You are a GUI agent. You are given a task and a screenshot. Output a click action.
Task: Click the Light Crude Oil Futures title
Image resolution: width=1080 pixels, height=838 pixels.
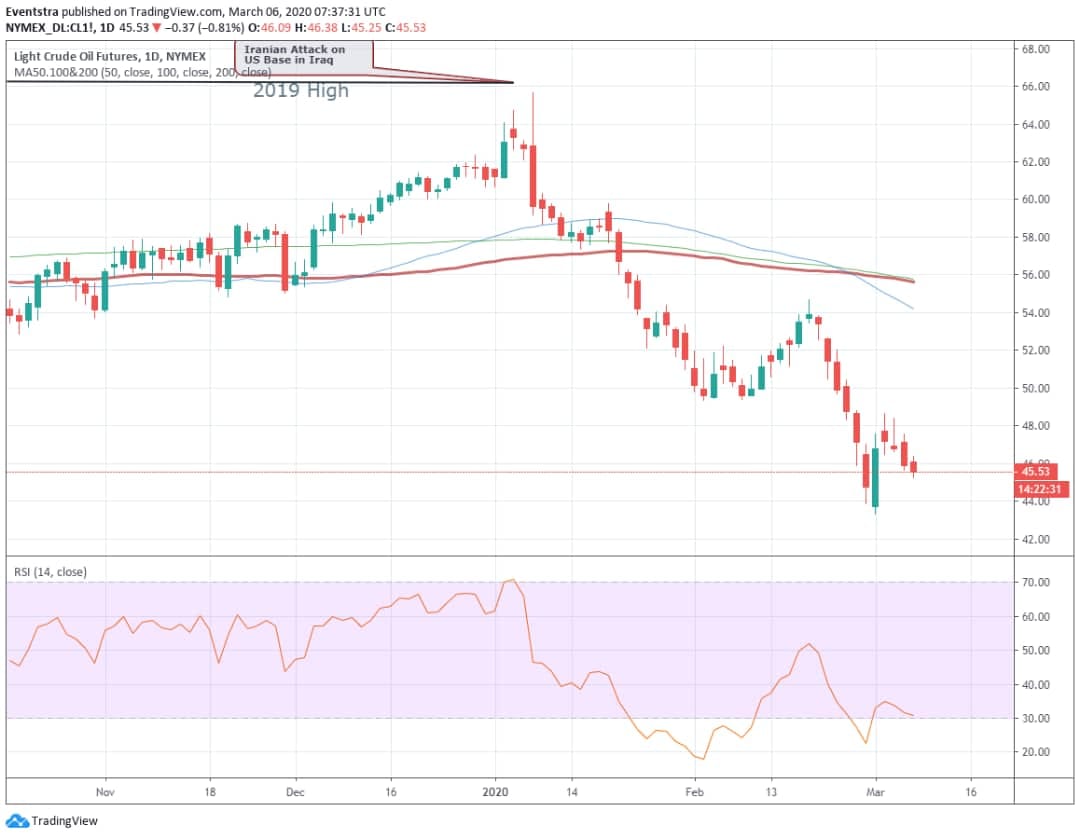click(x=110, y=56)
